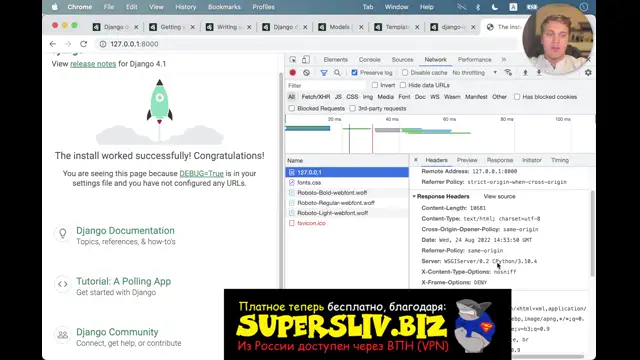Stop recording network log
This screenshot has height=360, width=640.
point(293,73)
